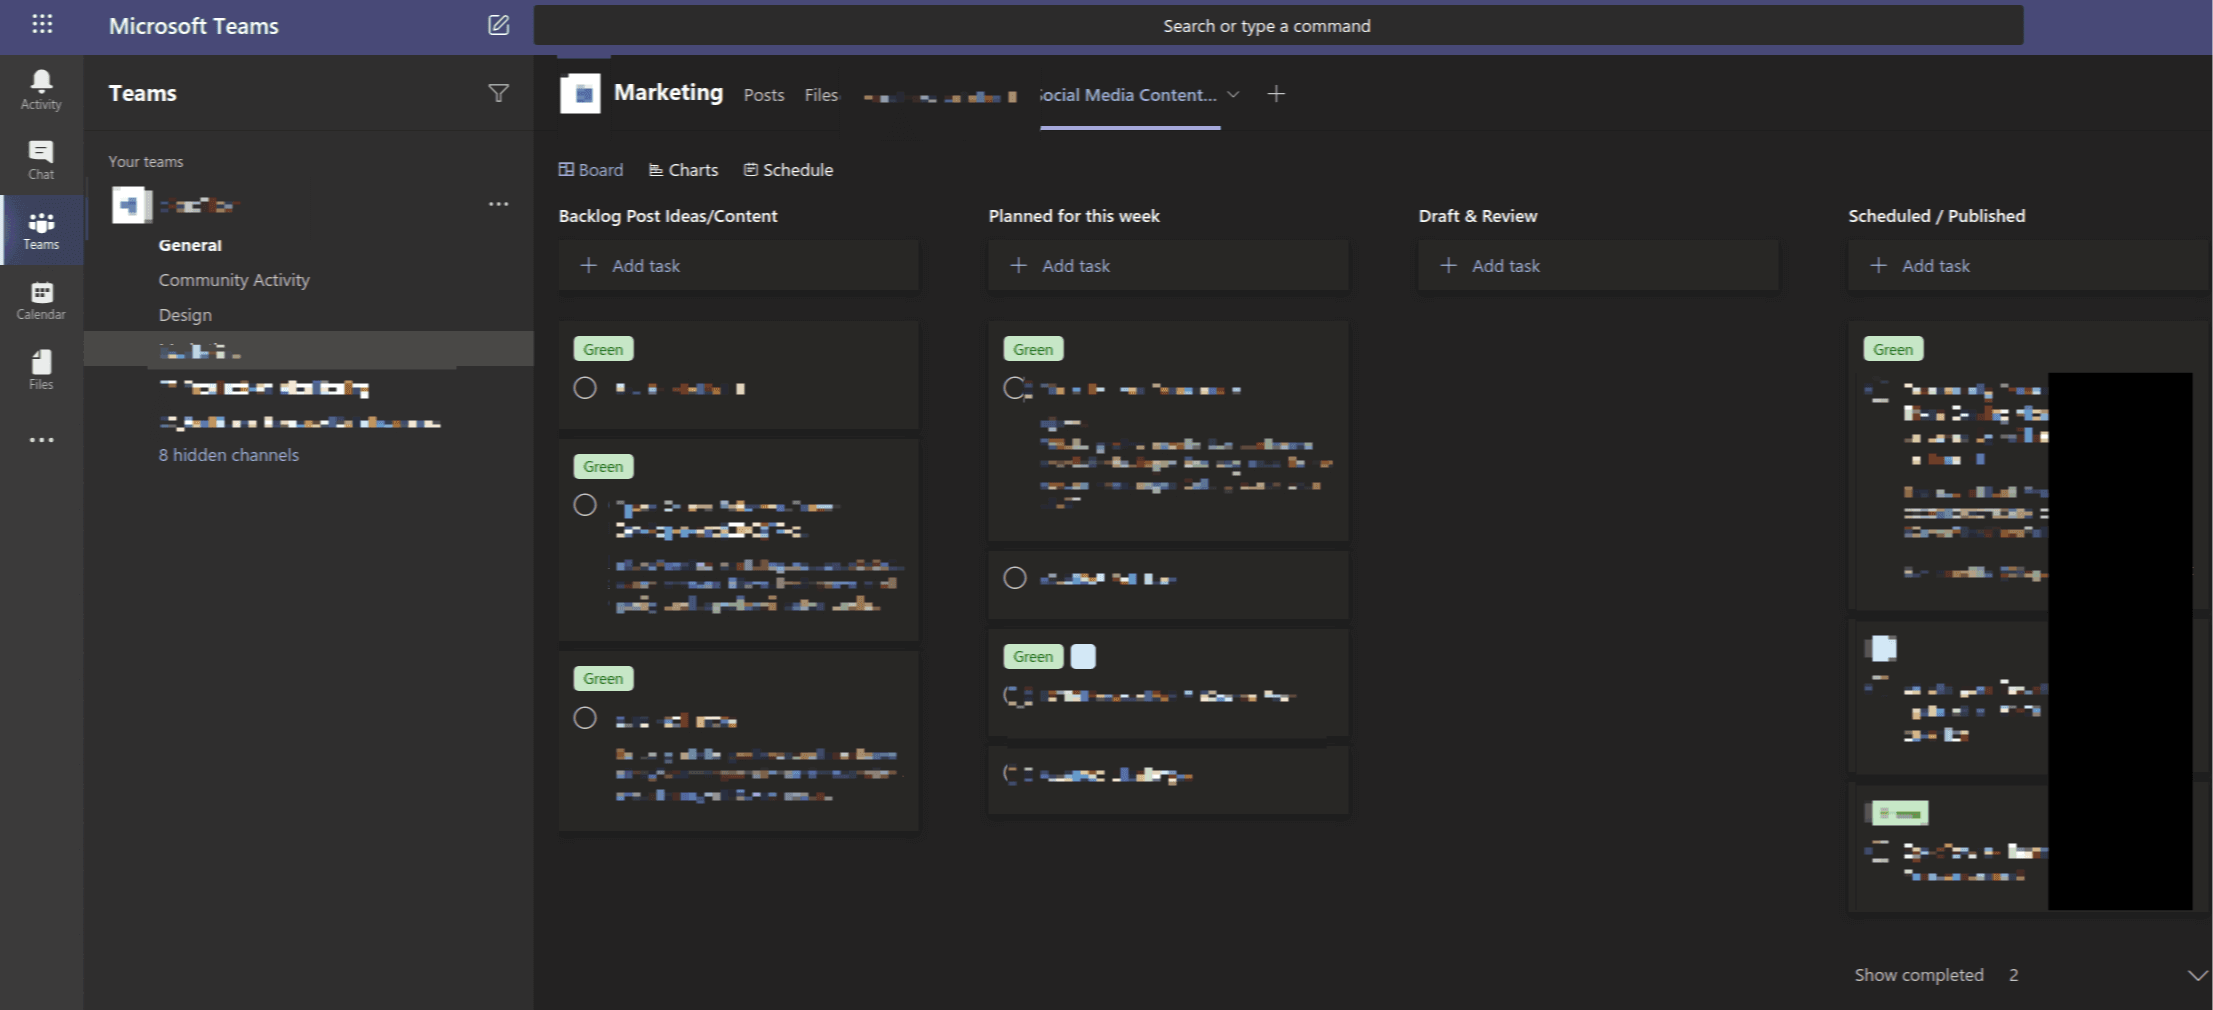This screenshot has width=2213, height=1010.
Task: Click the Marketing channel title
Action: (x=668, y=93)
